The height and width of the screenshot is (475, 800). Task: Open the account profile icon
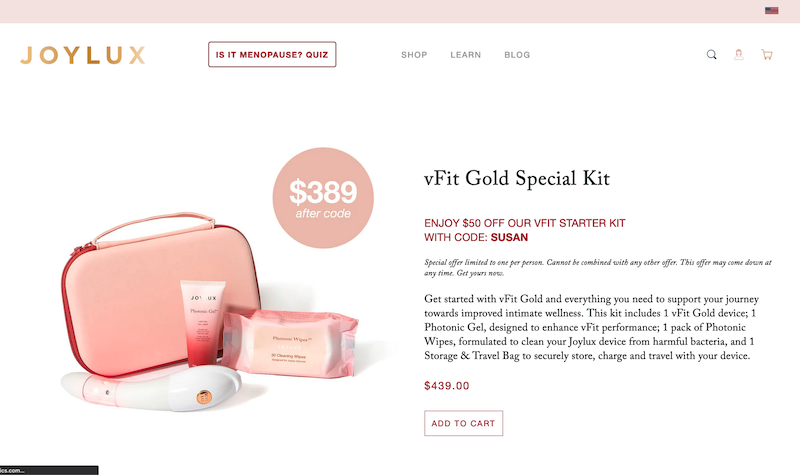pos(738,55)
